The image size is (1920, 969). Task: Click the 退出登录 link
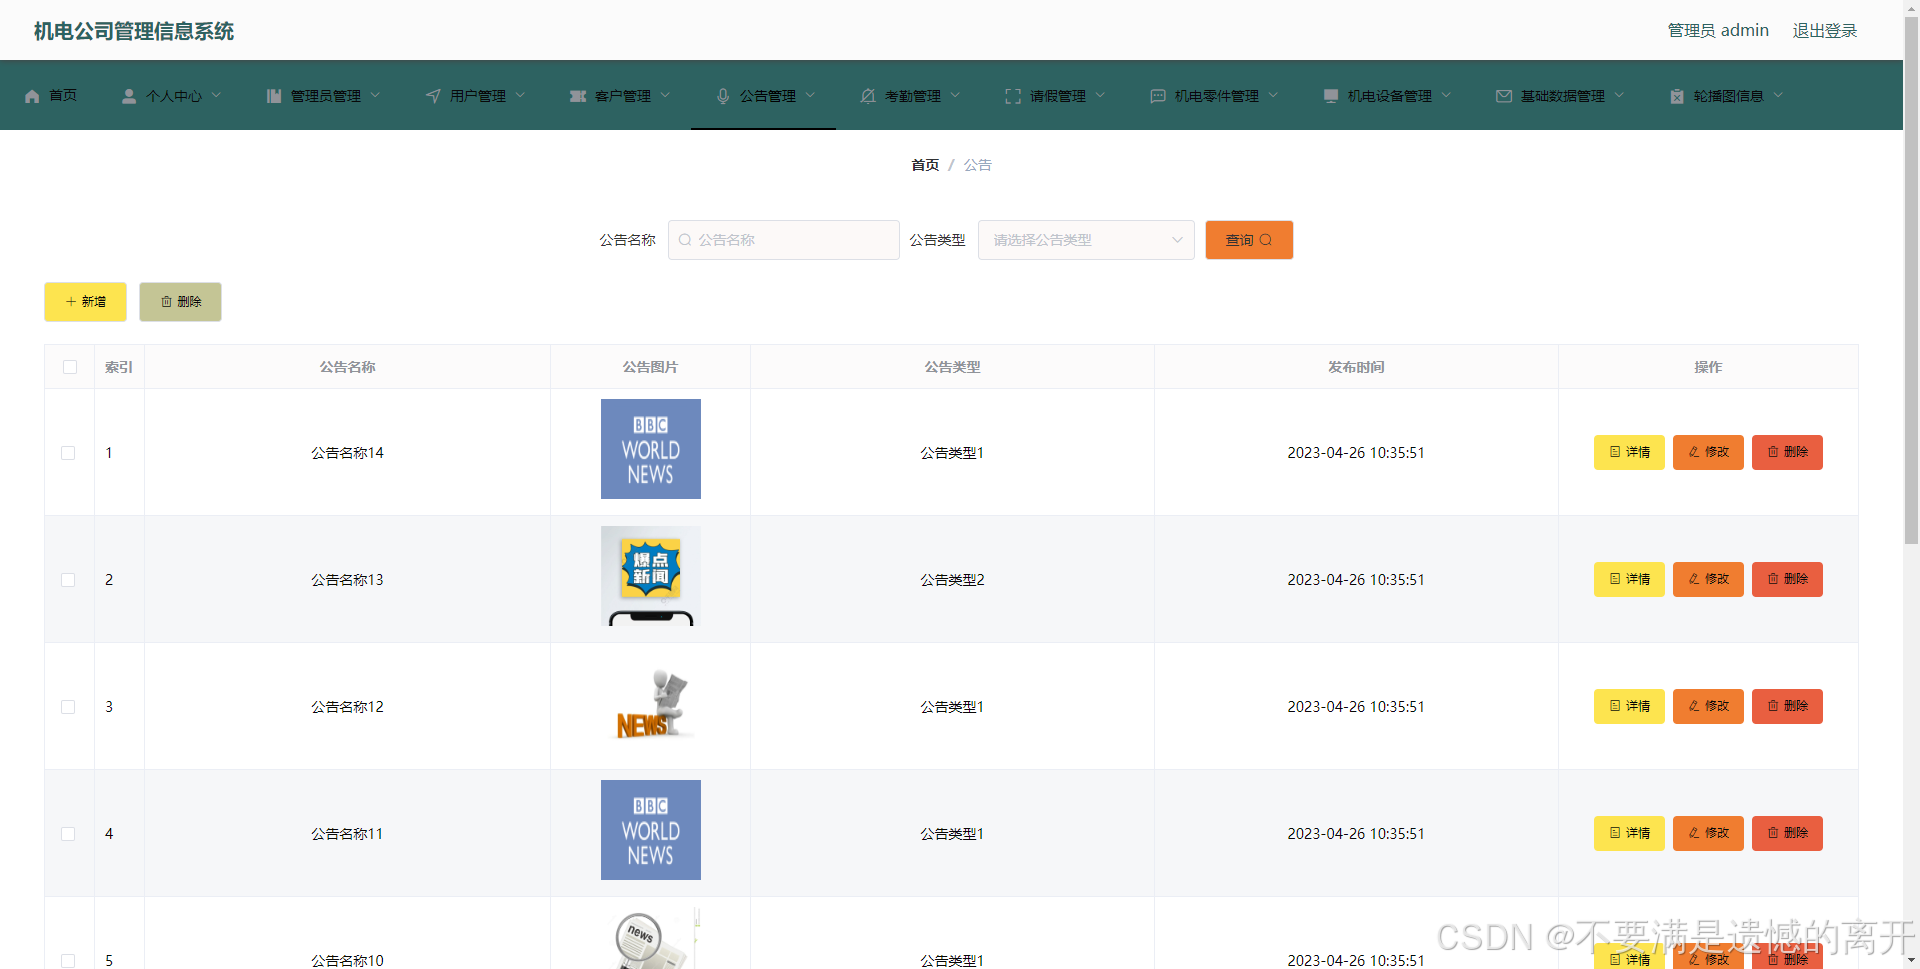(x=1824, y=31)
